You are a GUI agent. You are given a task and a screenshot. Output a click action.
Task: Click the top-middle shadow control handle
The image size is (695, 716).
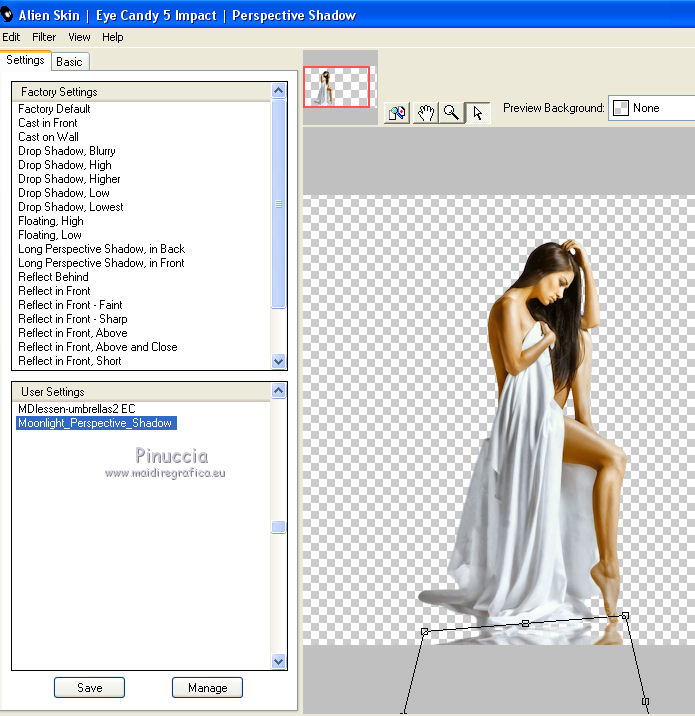tap(525, 623)
